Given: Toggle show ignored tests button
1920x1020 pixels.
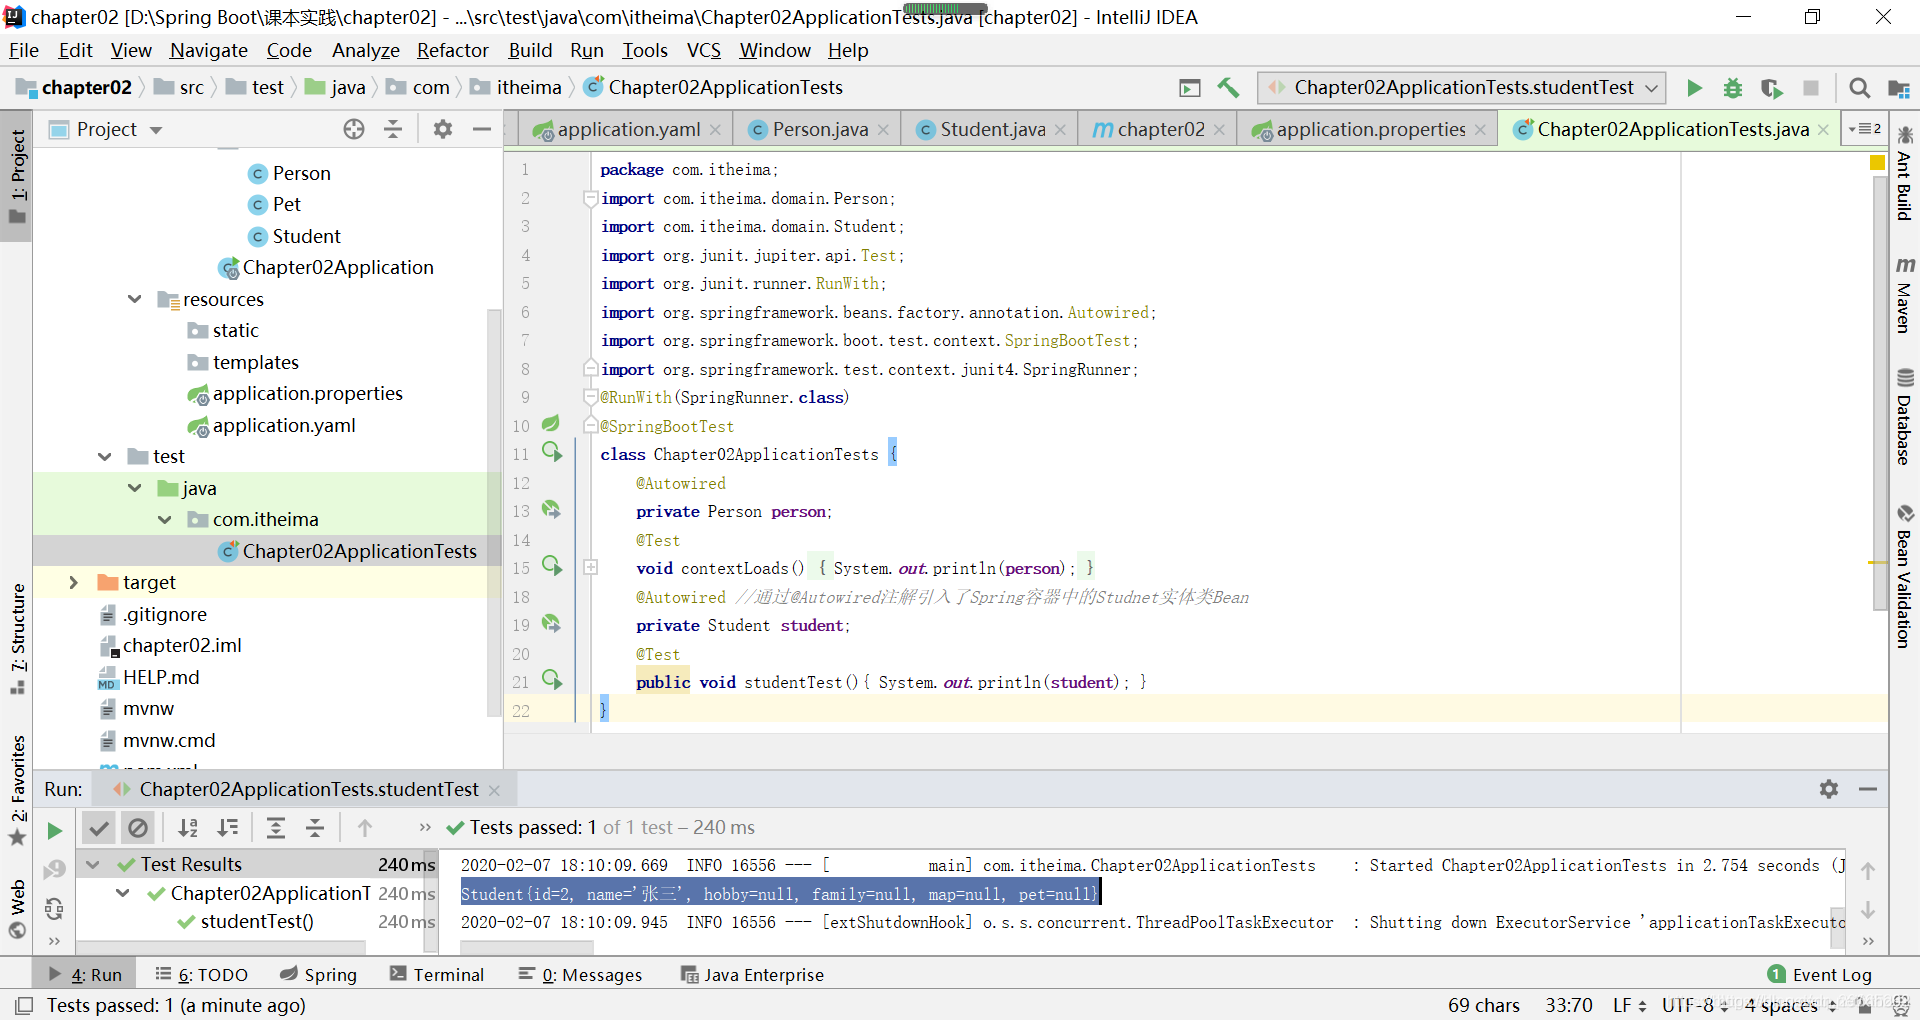Looking at the screenshot, I should [138, 828].
